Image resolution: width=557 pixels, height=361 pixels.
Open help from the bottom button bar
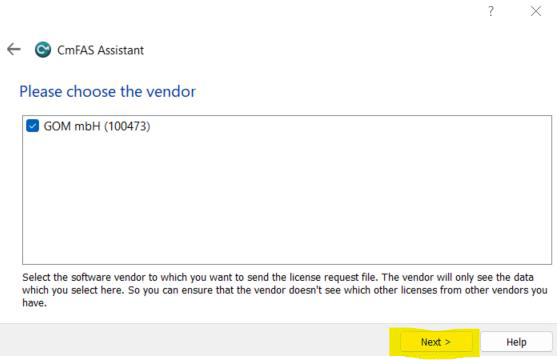(x=517, y=342)
